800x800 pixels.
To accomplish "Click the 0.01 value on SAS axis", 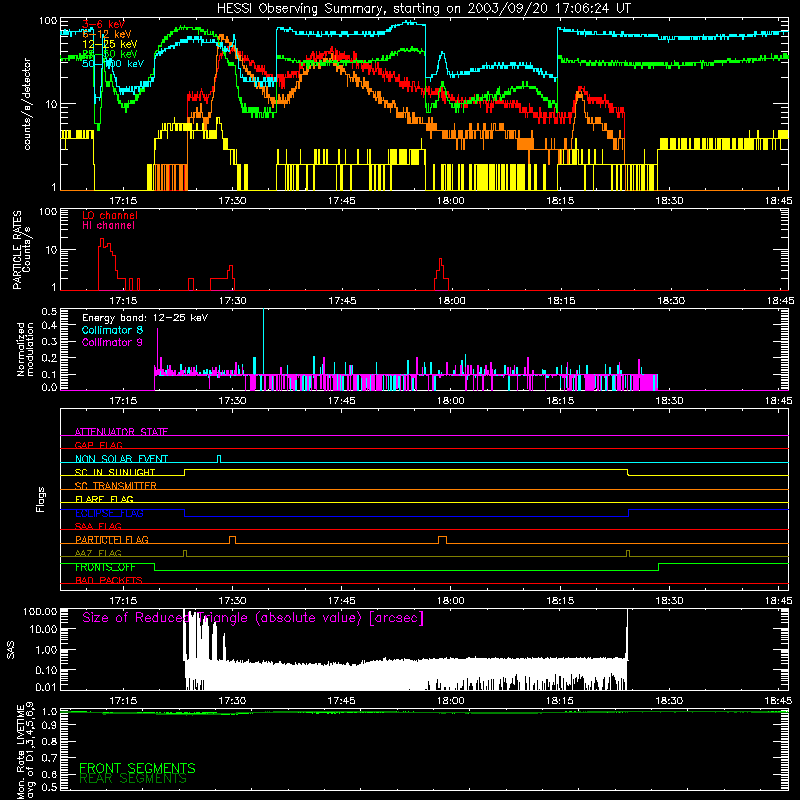I will (46, 687).
